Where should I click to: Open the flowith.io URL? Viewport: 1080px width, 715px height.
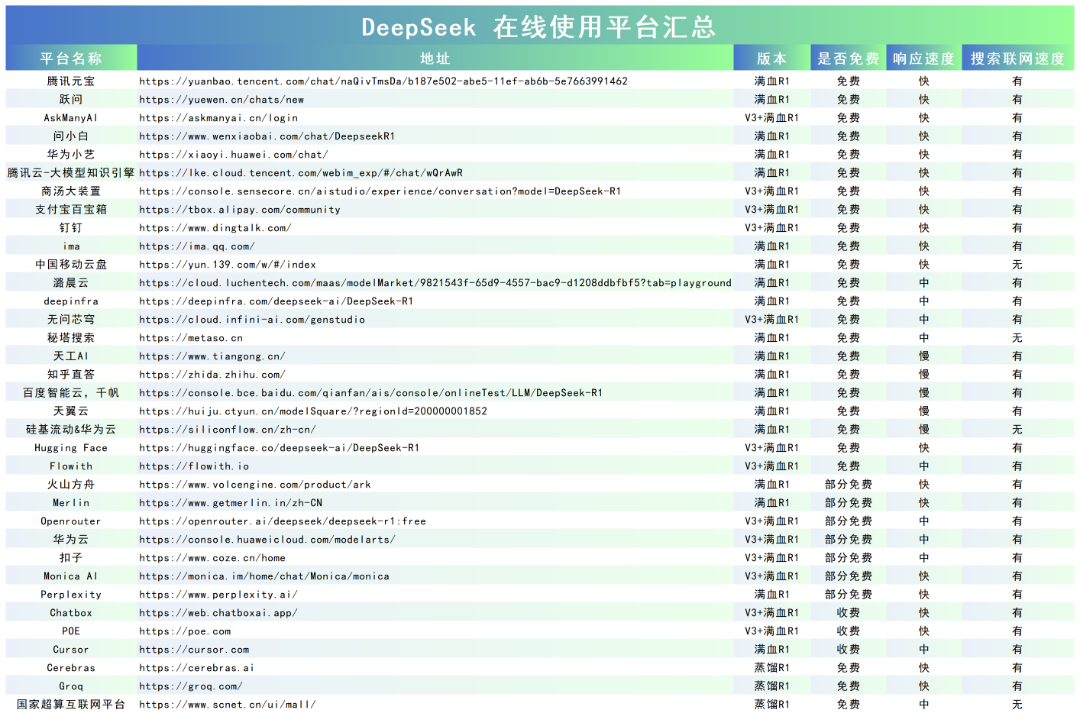[x=194, y=466]
